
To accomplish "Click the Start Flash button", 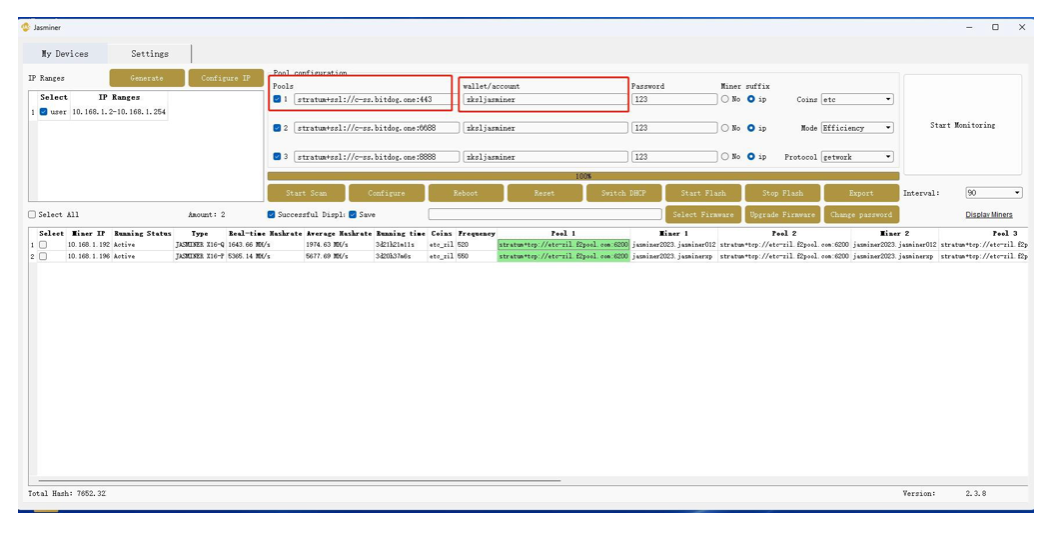I will (703, 193).
